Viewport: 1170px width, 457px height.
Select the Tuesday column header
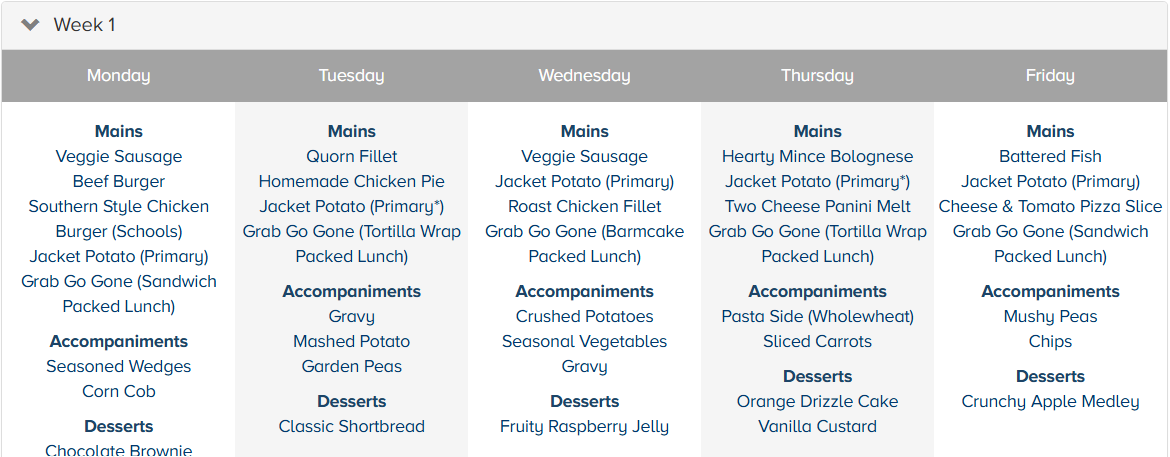pyautogui.click(x=352, y=76)
